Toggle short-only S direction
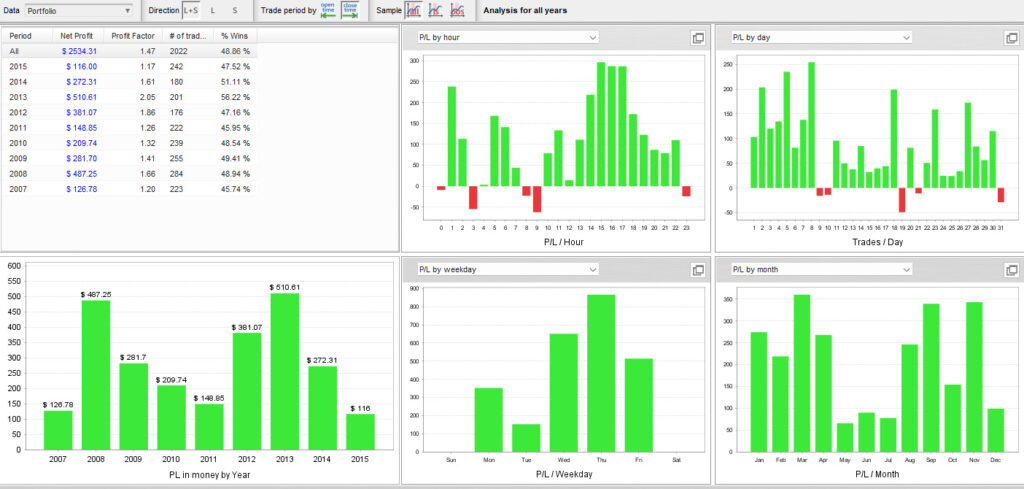 pos(235,11)
